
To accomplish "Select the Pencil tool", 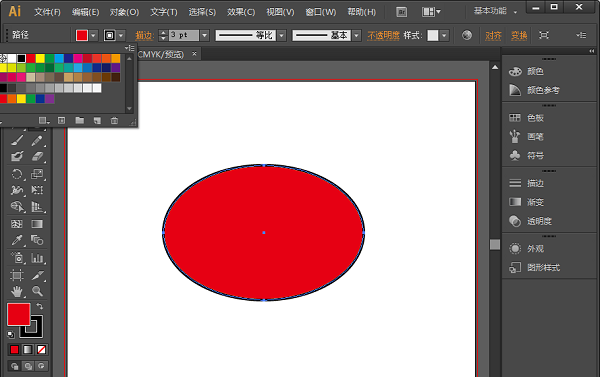I will click(37, 140).
